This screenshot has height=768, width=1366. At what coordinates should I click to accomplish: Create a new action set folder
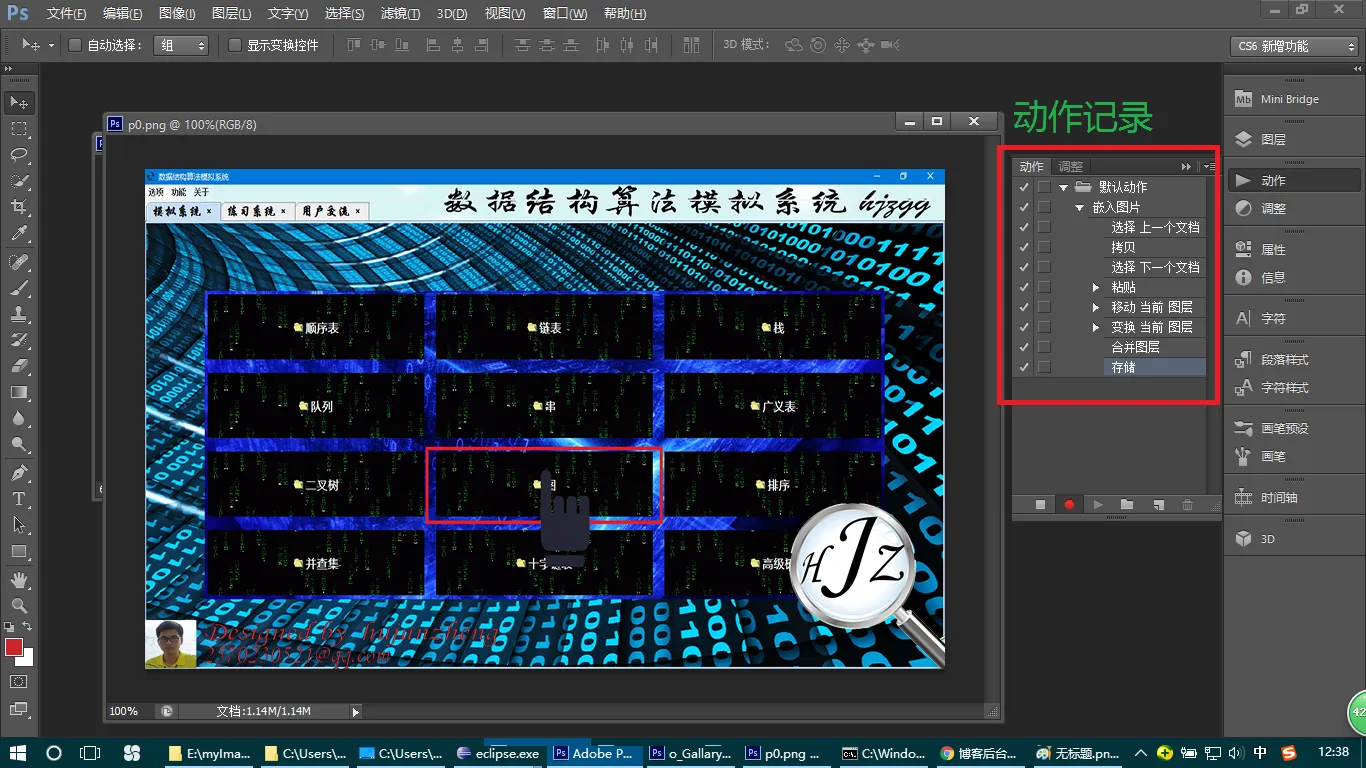point(1127,505)
